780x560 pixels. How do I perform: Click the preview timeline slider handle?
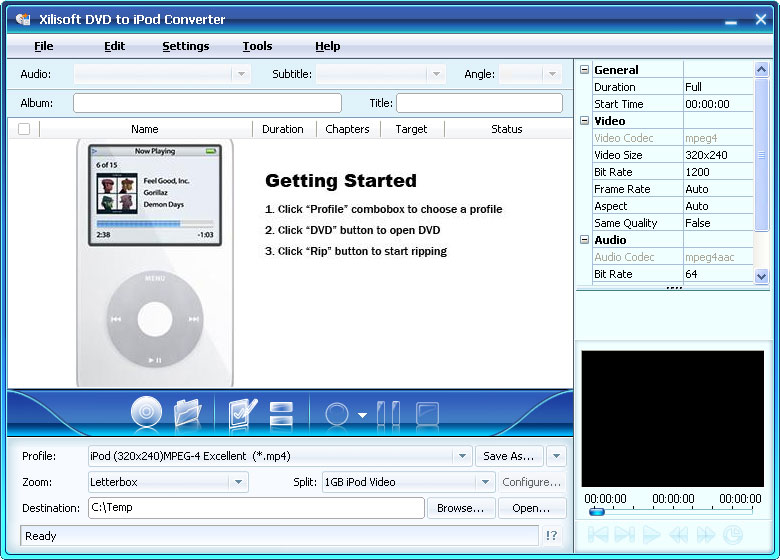(x=596, y=511)
